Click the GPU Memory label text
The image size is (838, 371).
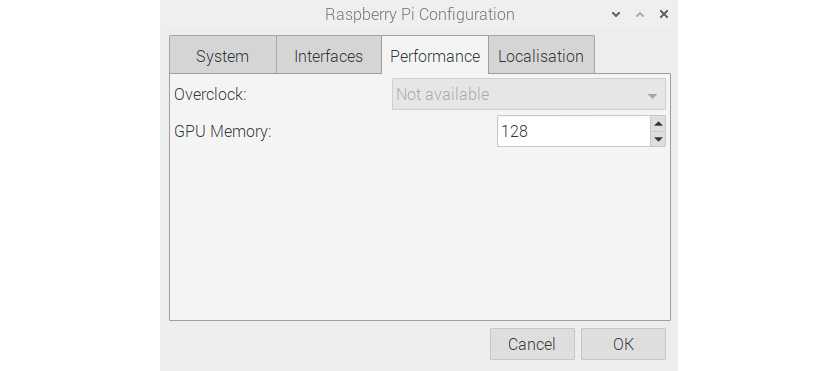(223, 131)
